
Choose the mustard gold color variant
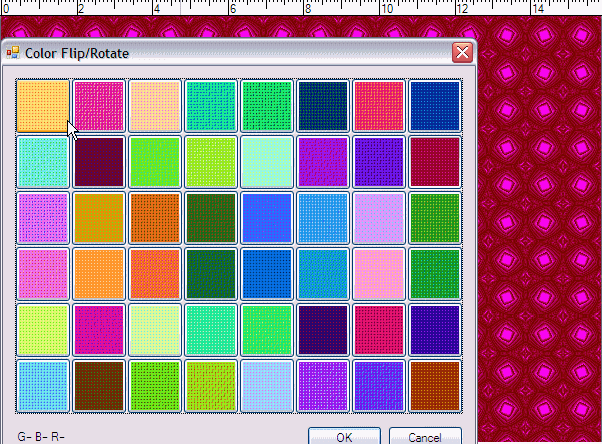(x=99, y=218)
